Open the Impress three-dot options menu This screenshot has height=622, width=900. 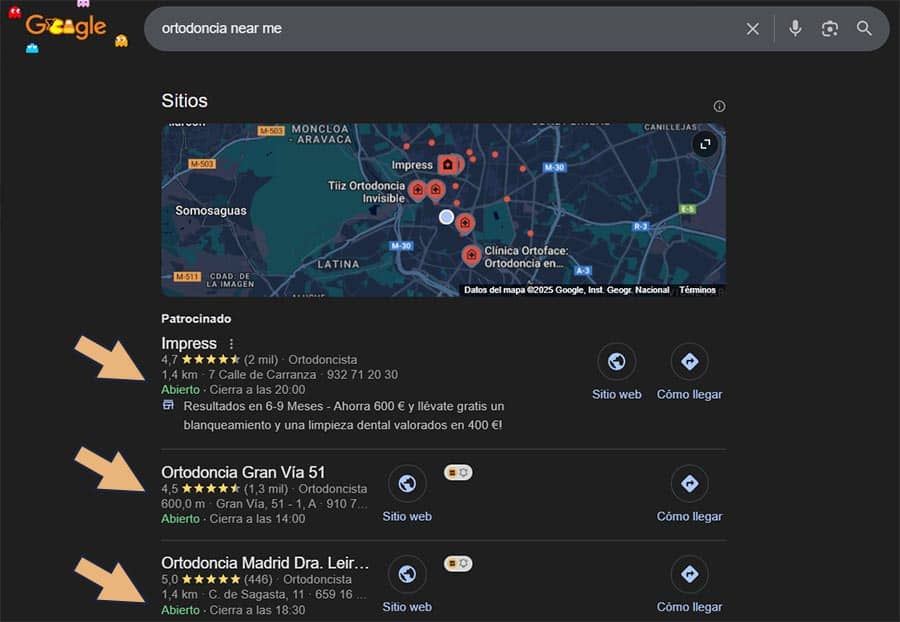(x=231, y=343)
